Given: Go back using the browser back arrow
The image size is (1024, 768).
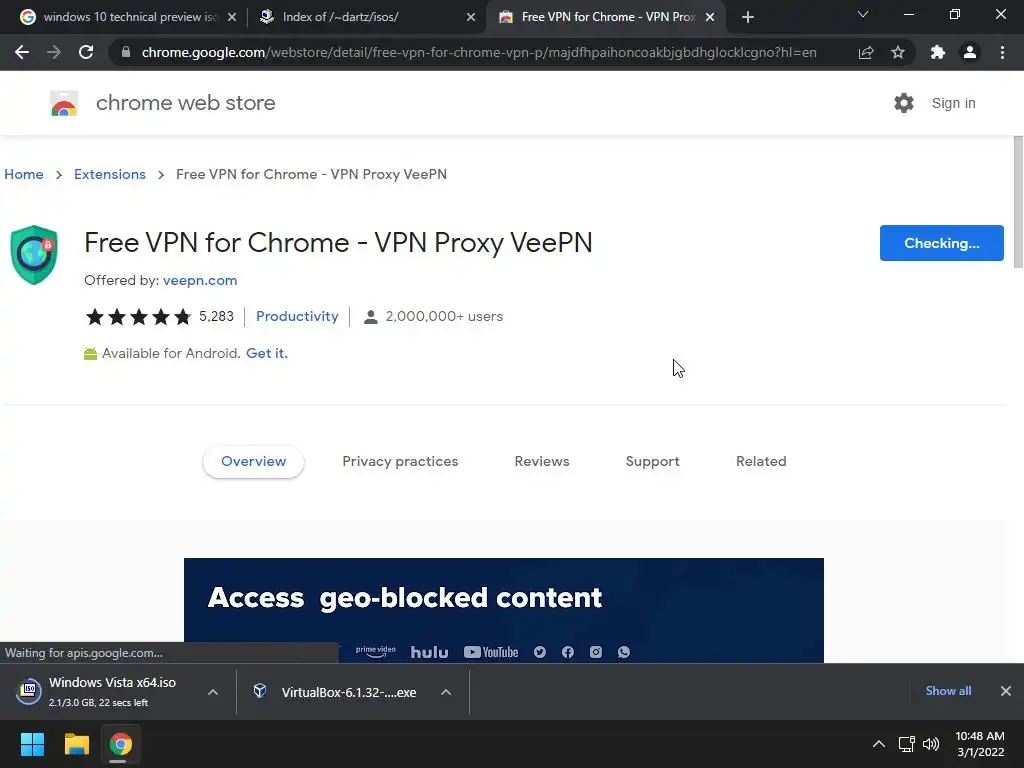Looking at the screenshot, I should [x=22, y=52].
